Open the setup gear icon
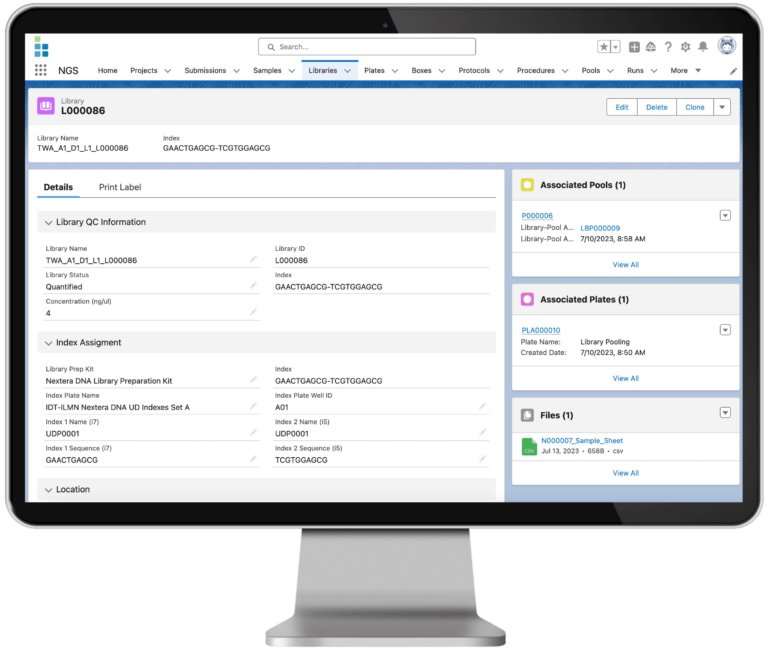 tap(685, 47)
